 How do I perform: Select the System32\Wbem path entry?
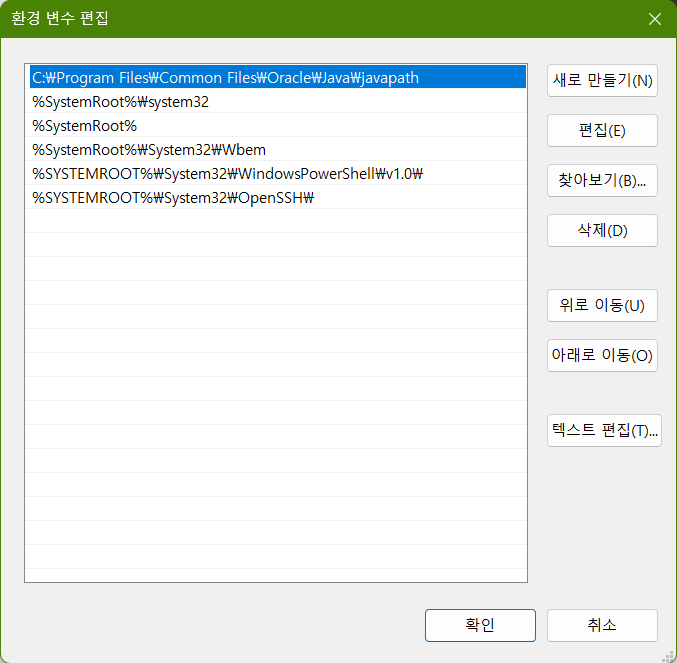[276, 150]
